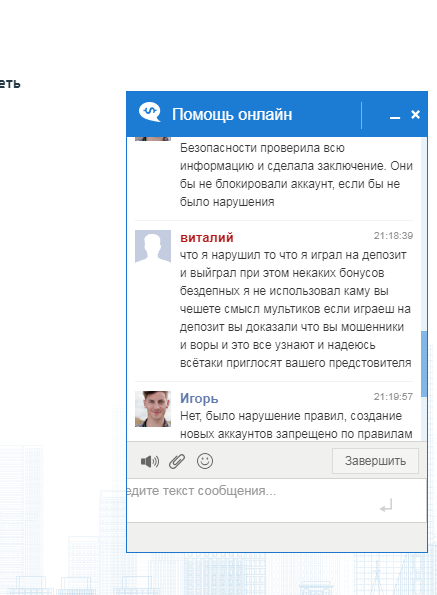Send message with enter arrow icon
The height and width of the screenshot is (595, 437).
click(x=386, y=505)
